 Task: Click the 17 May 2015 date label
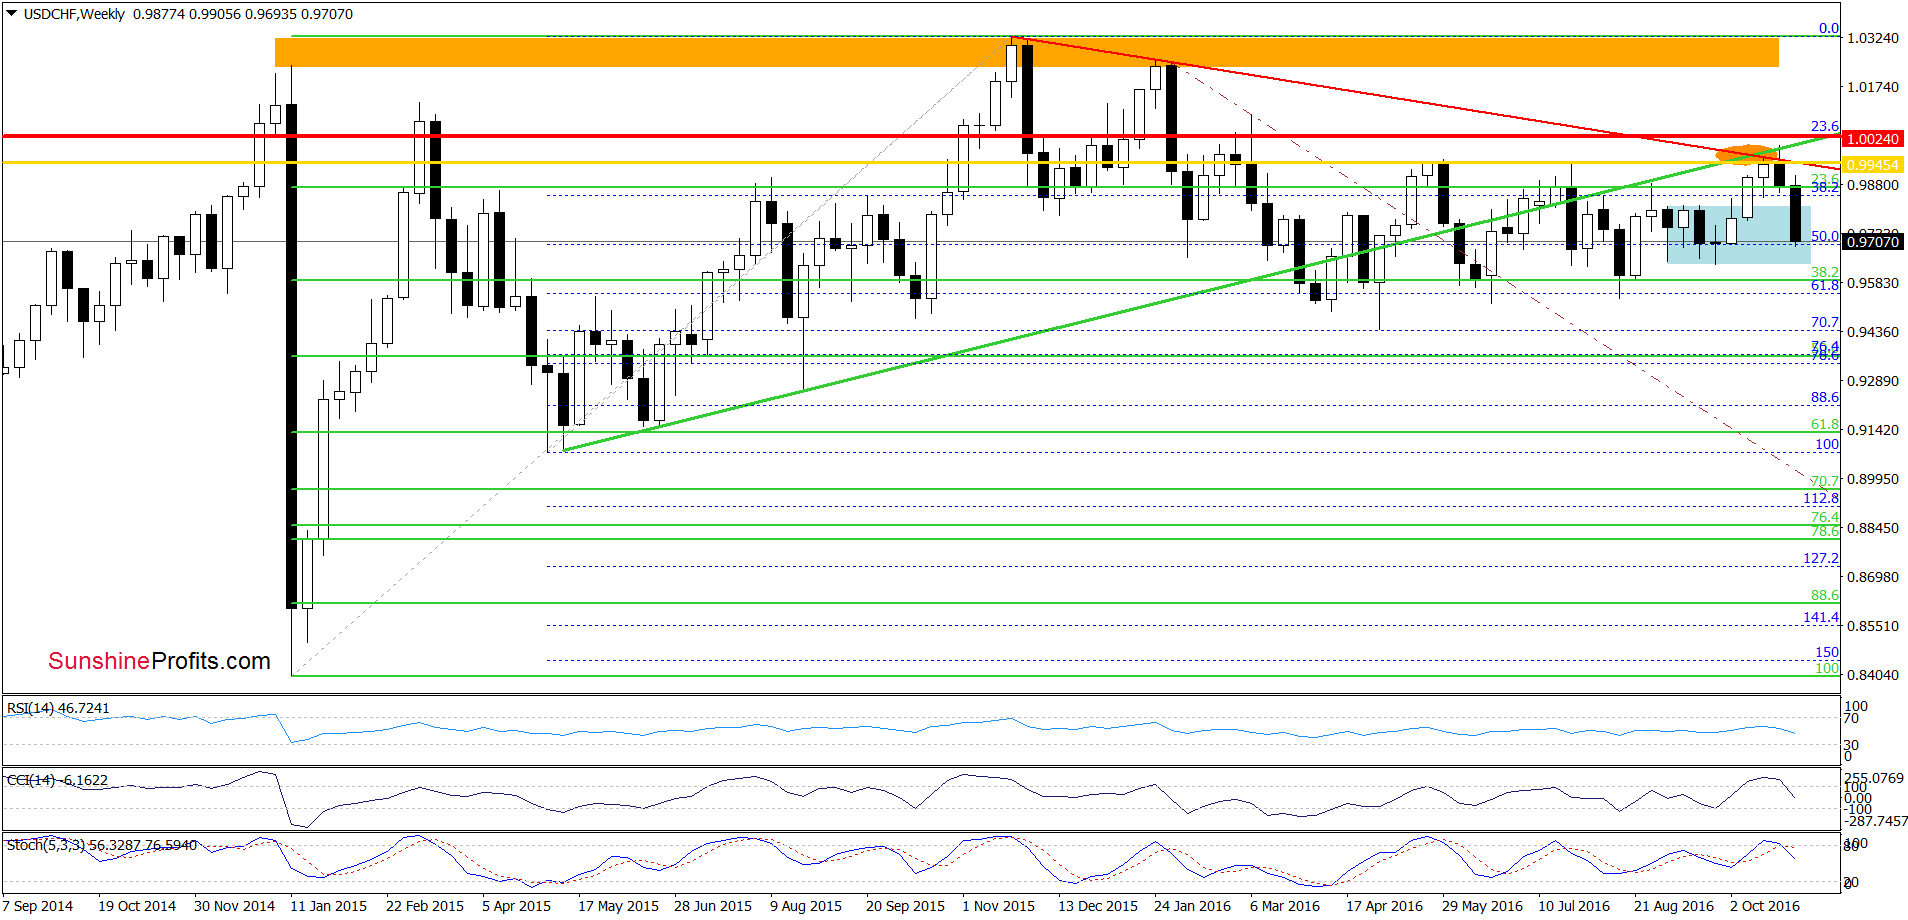(618, 906)
